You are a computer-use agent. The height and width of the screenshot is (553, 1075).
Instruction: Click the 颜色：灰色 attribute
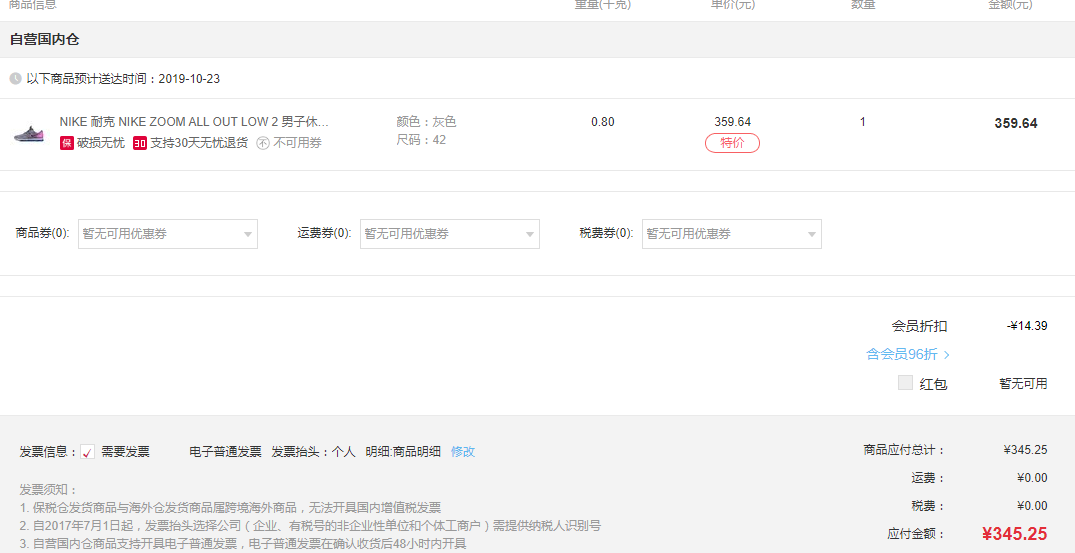(426, 122)
